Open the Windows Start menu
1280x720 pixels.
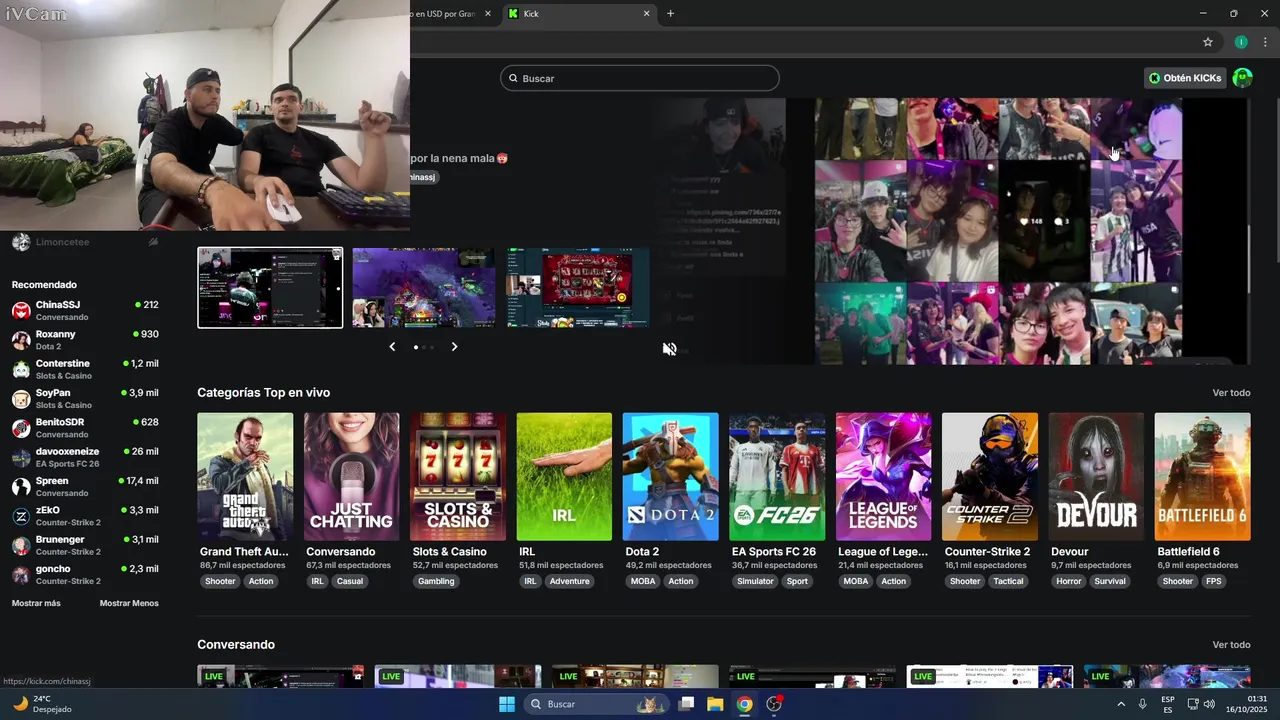pos(506,704)
